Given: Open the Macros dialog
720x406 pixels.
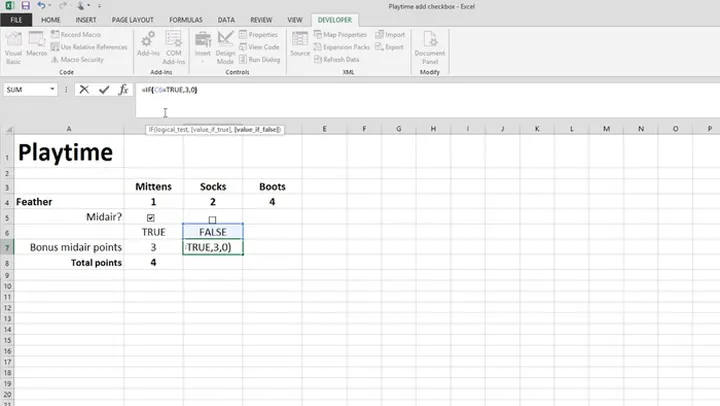Looking at the screenshot, I should 36,44.
